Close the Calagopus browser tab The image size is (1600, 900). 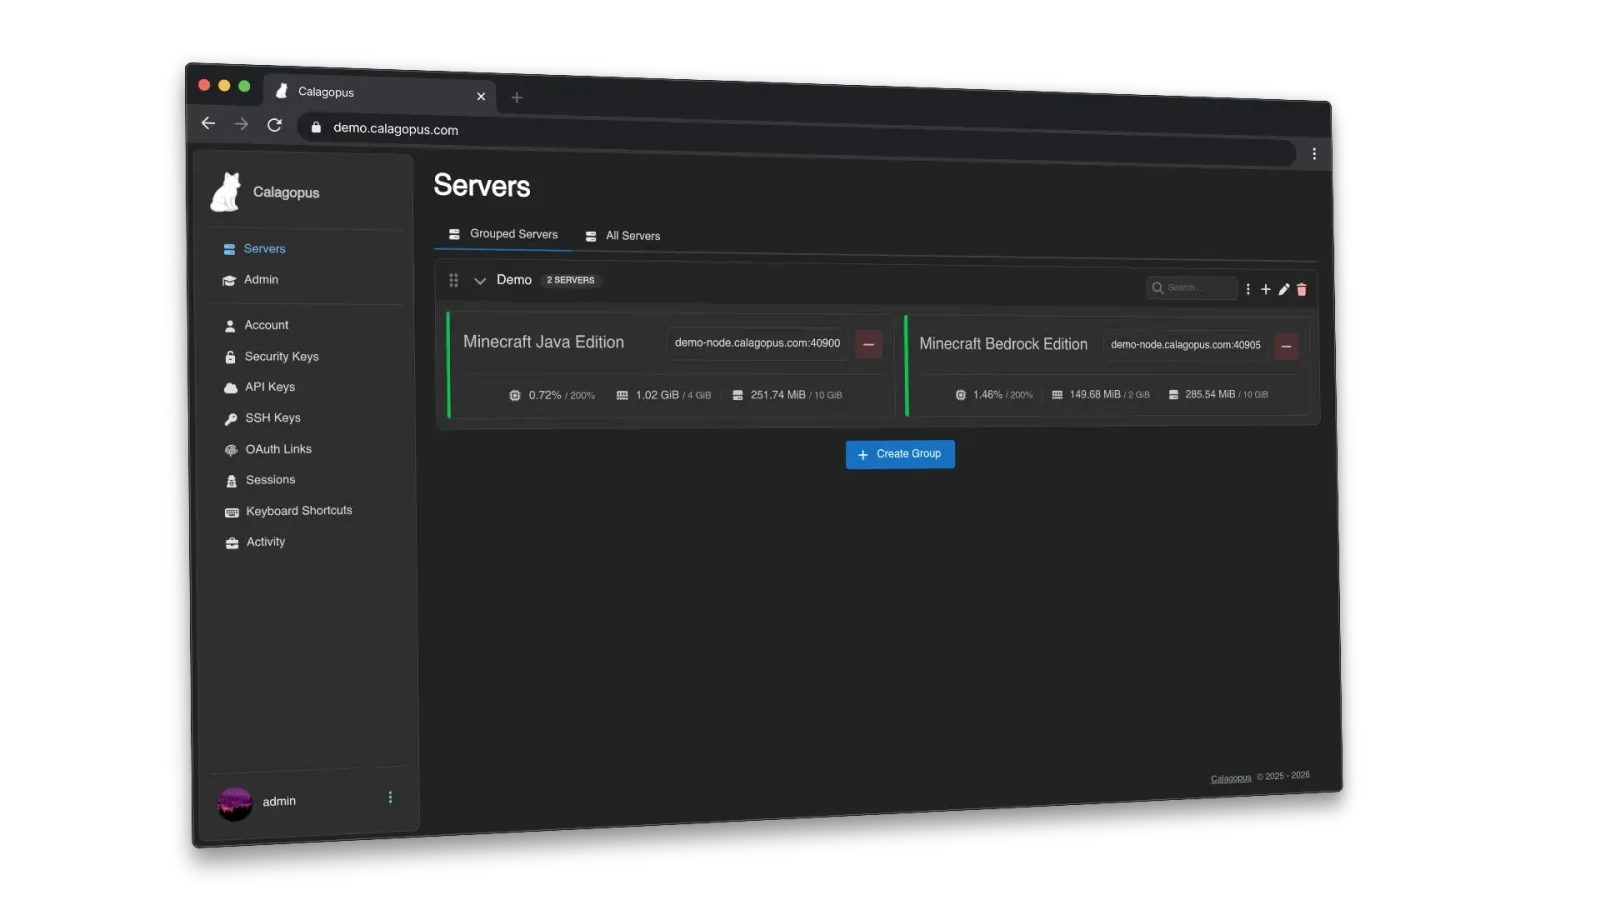pos(481,97)
